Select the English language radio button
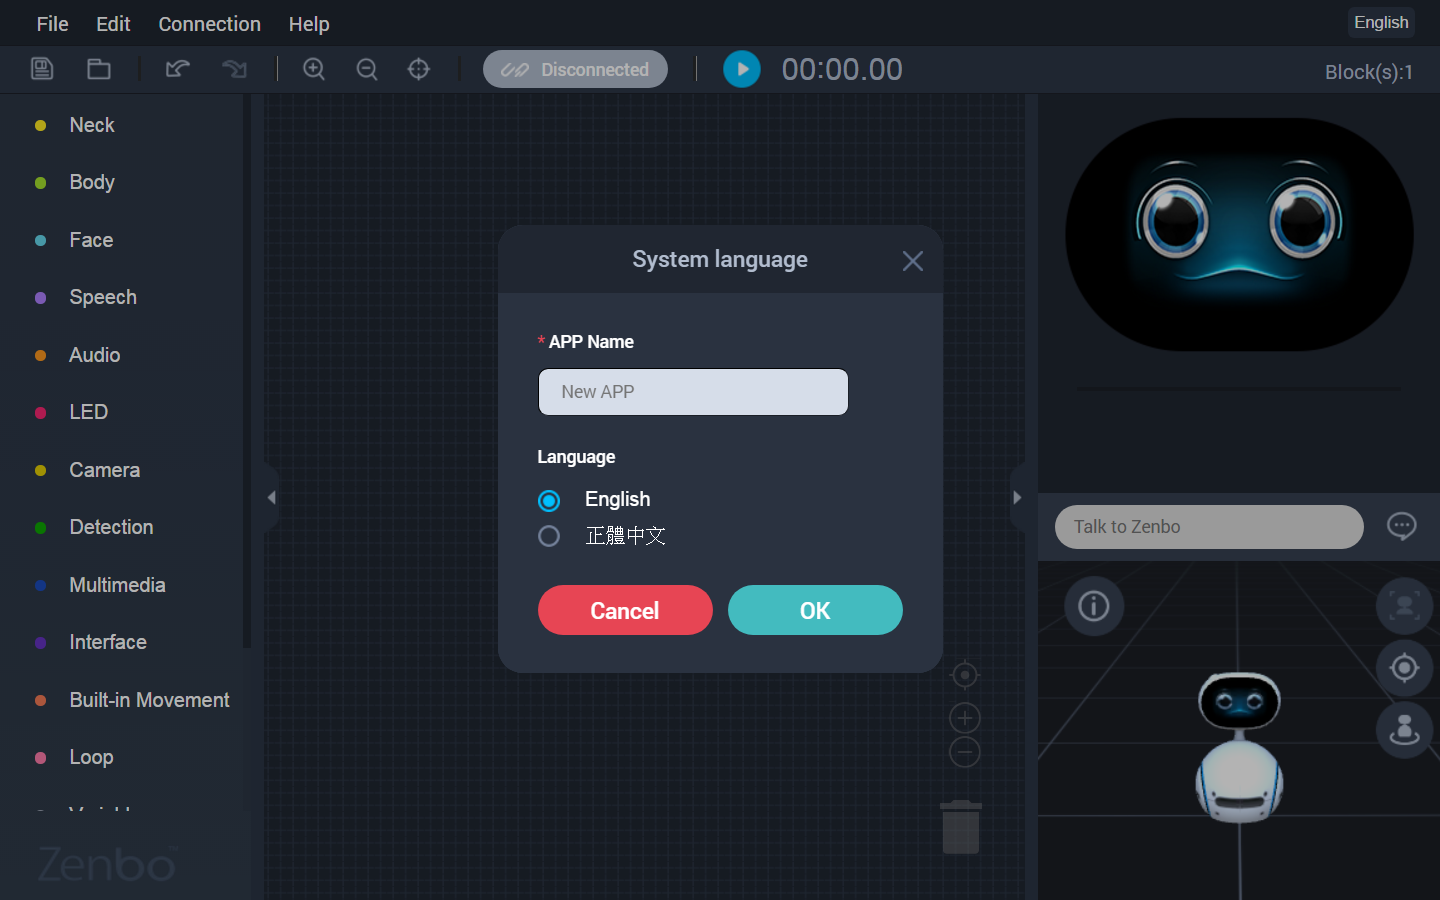Screen dimensions: 1440x900 click(x=549, y=500)
